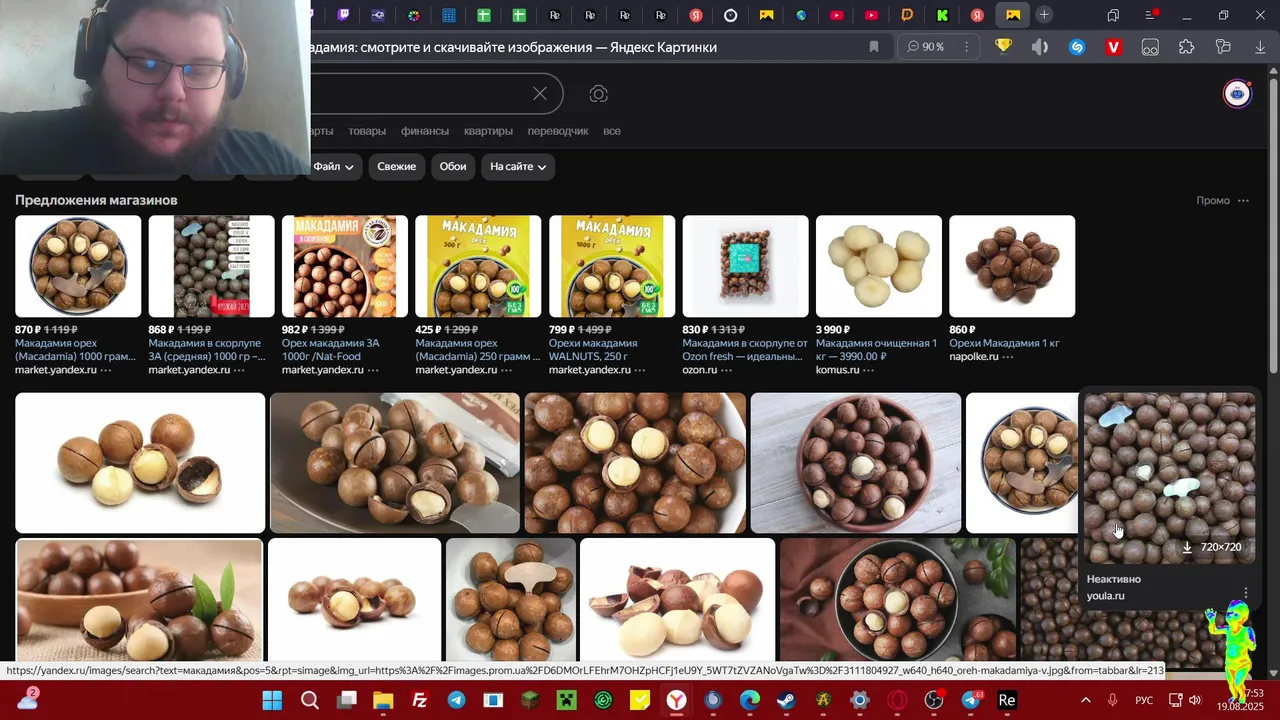Open three-dot menu on youla.ru preview card
The width and height of the screenshot is (1280, 720).
(1245, 593)
